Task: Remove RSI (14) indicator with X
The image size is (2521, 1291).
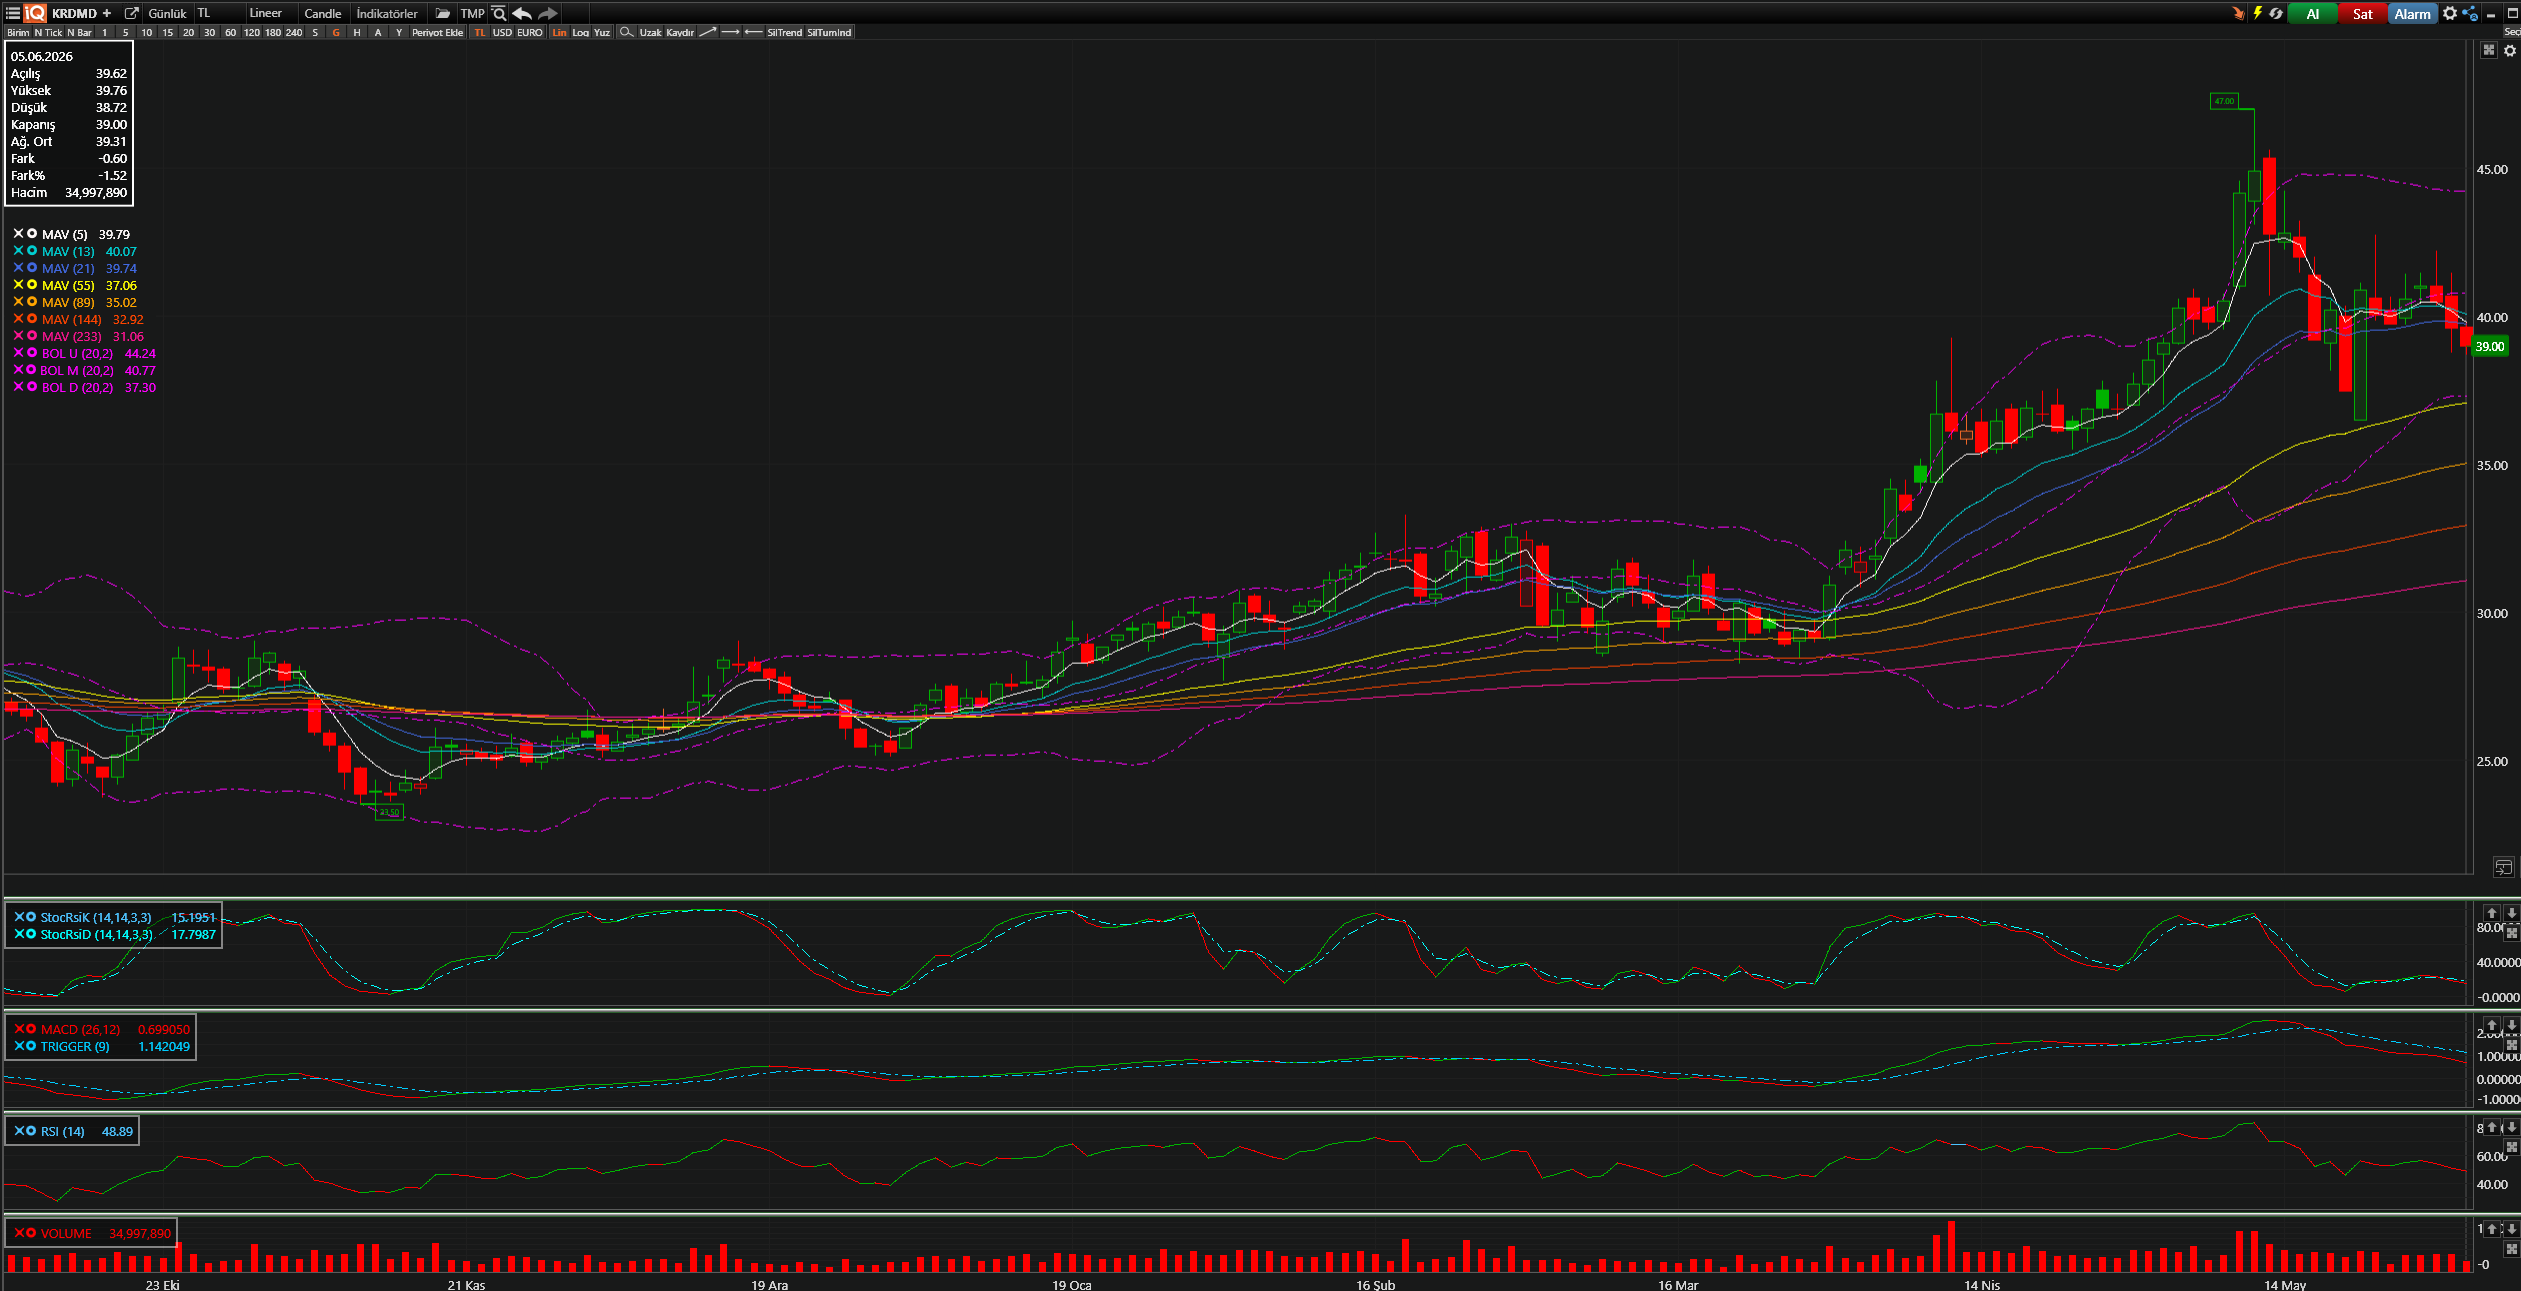Action: click(x=19, y=1130)
